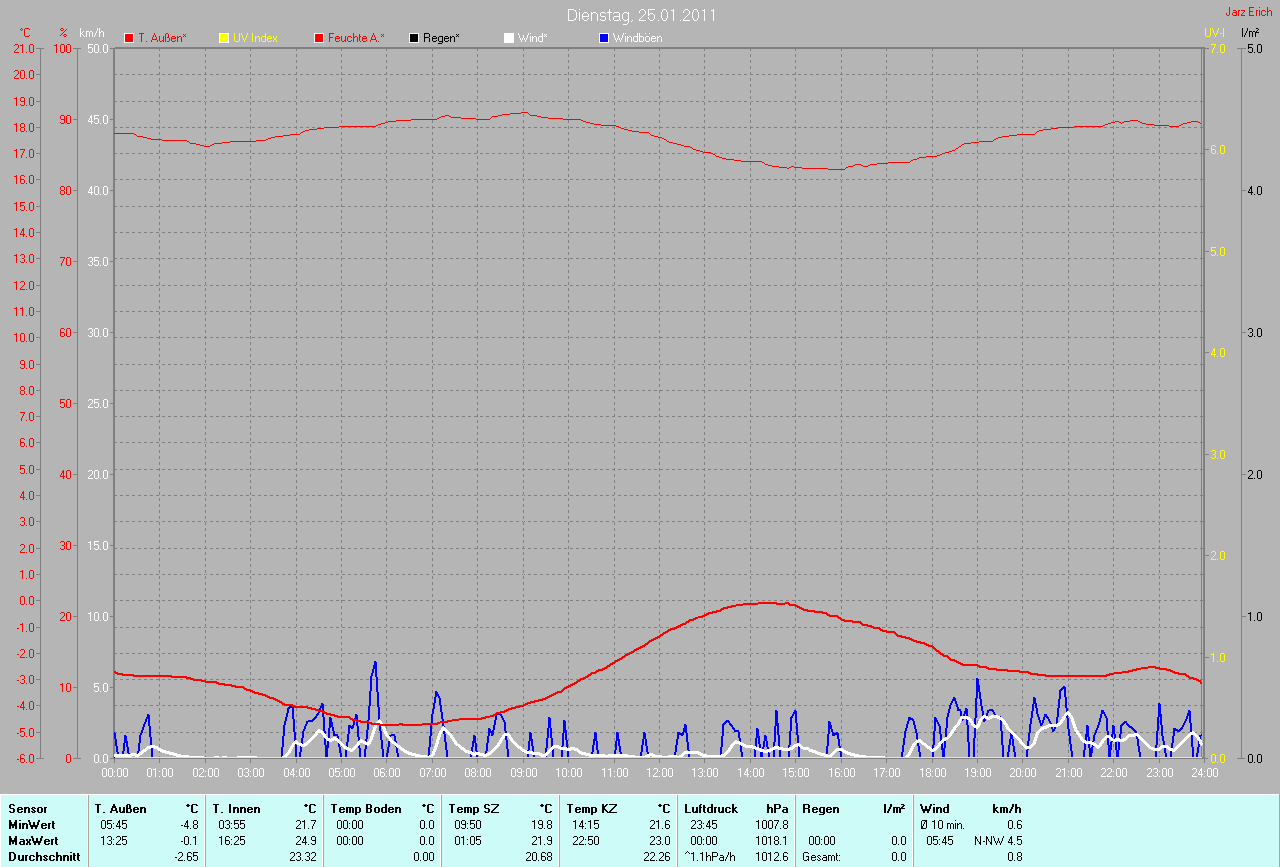This screenshot has width=1280, height=867.
Task: Select the Durchschnitt row label
Action: point(44,857)
